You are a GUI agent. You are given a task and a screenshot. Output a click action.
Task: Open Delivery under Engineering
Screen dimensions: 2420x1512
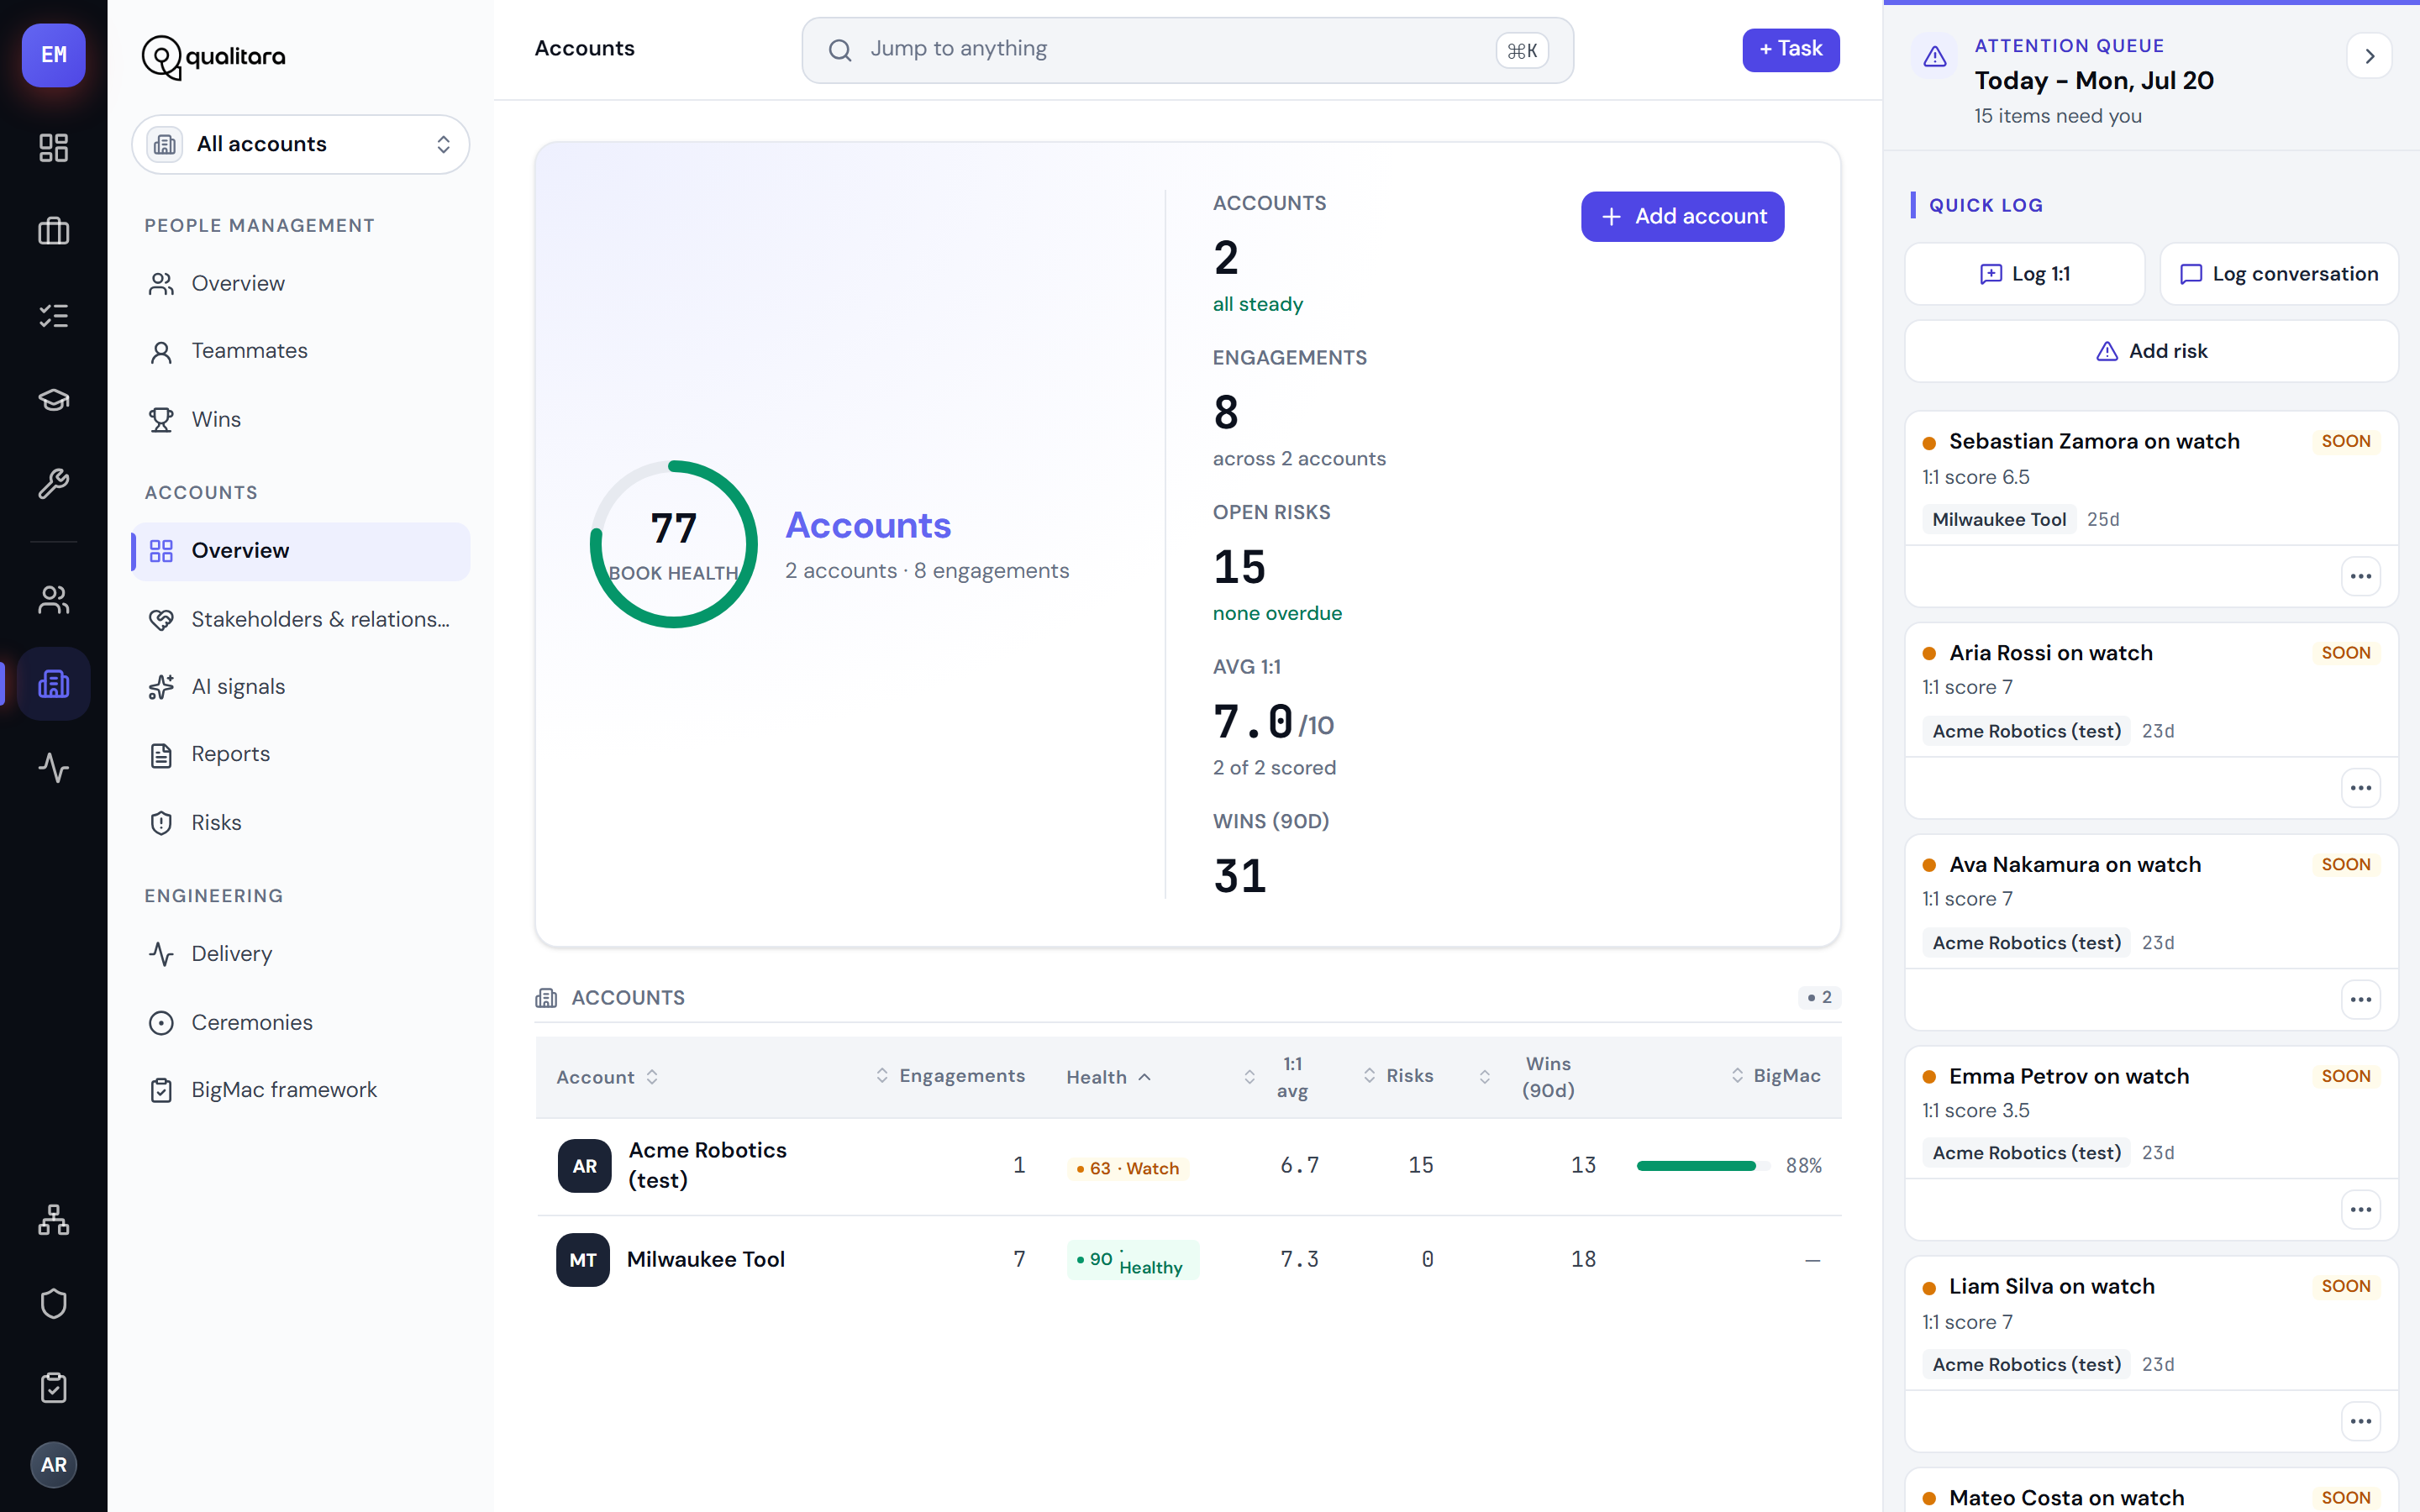coord(301,954)
